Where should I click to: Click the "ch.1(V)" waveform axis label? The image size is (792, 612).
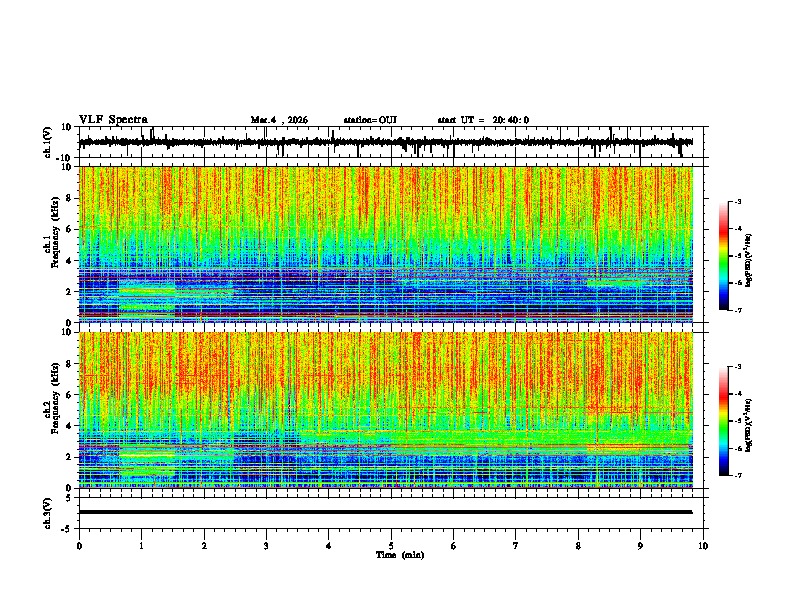pyautogui.click(x=48, y=142)
